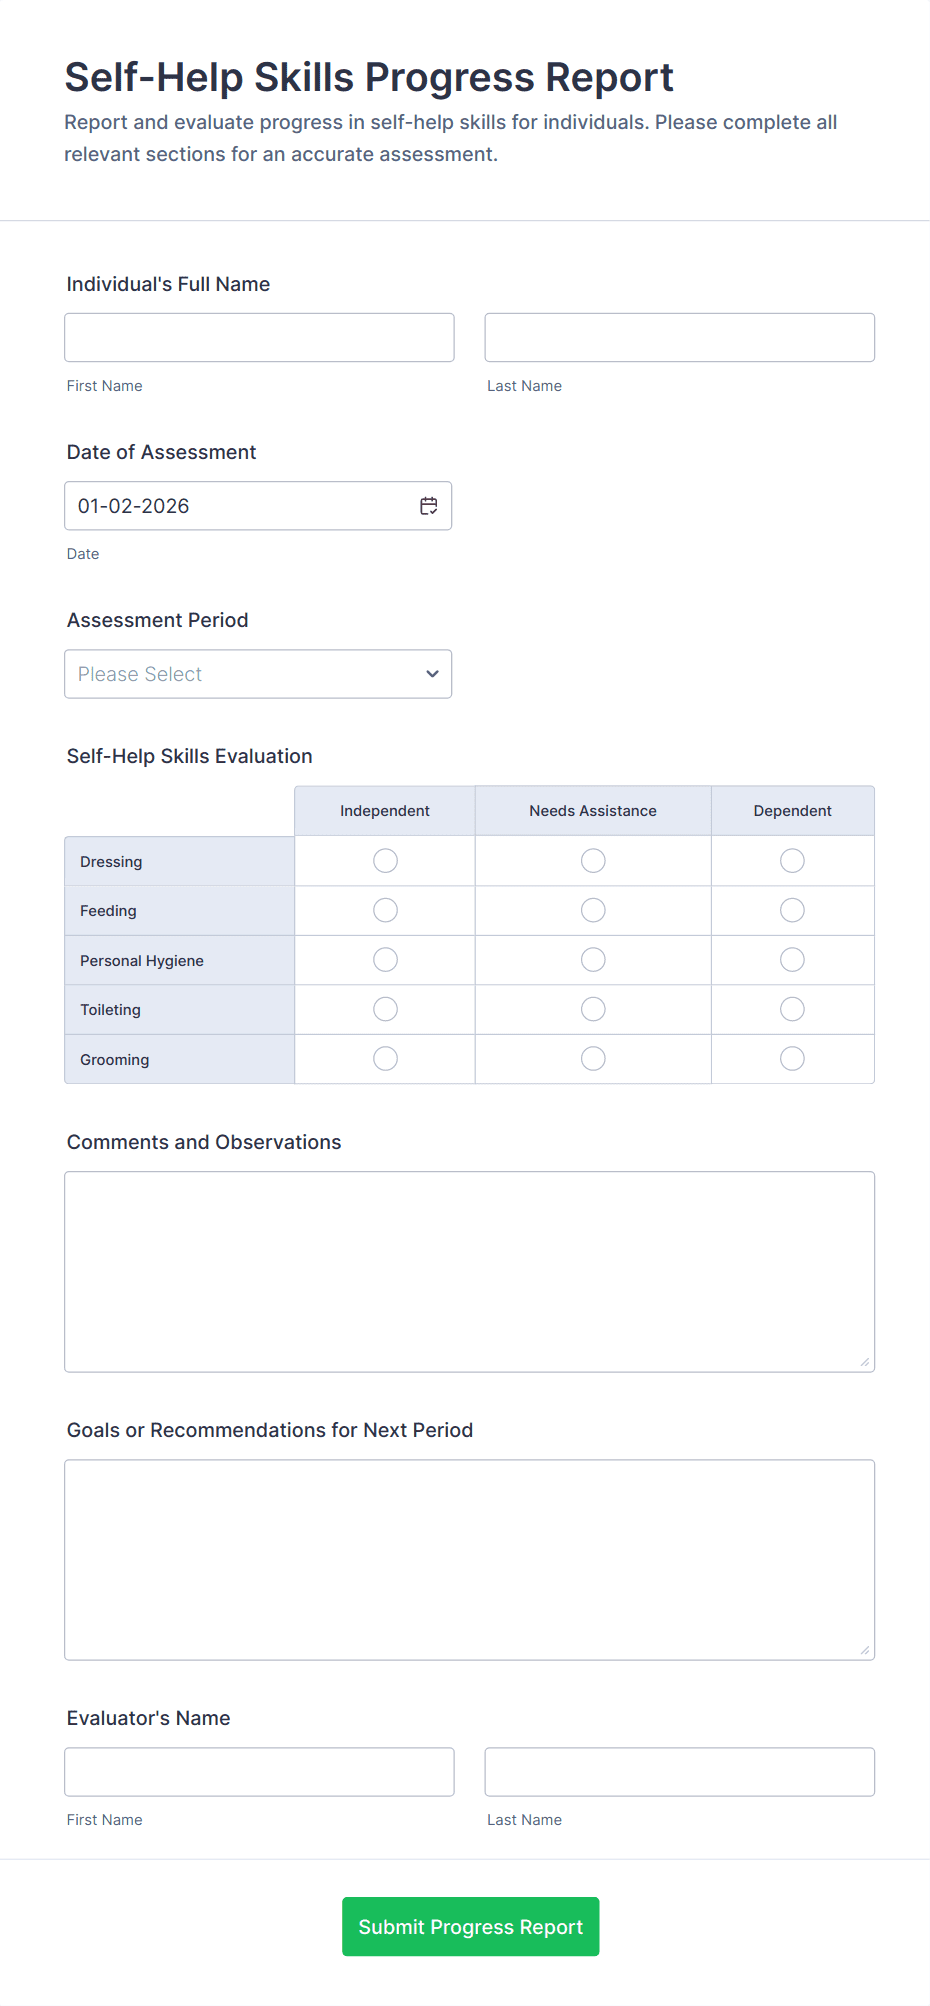
Task: Select Needs Assistance for Grooming
Action: click(592, 1058)
